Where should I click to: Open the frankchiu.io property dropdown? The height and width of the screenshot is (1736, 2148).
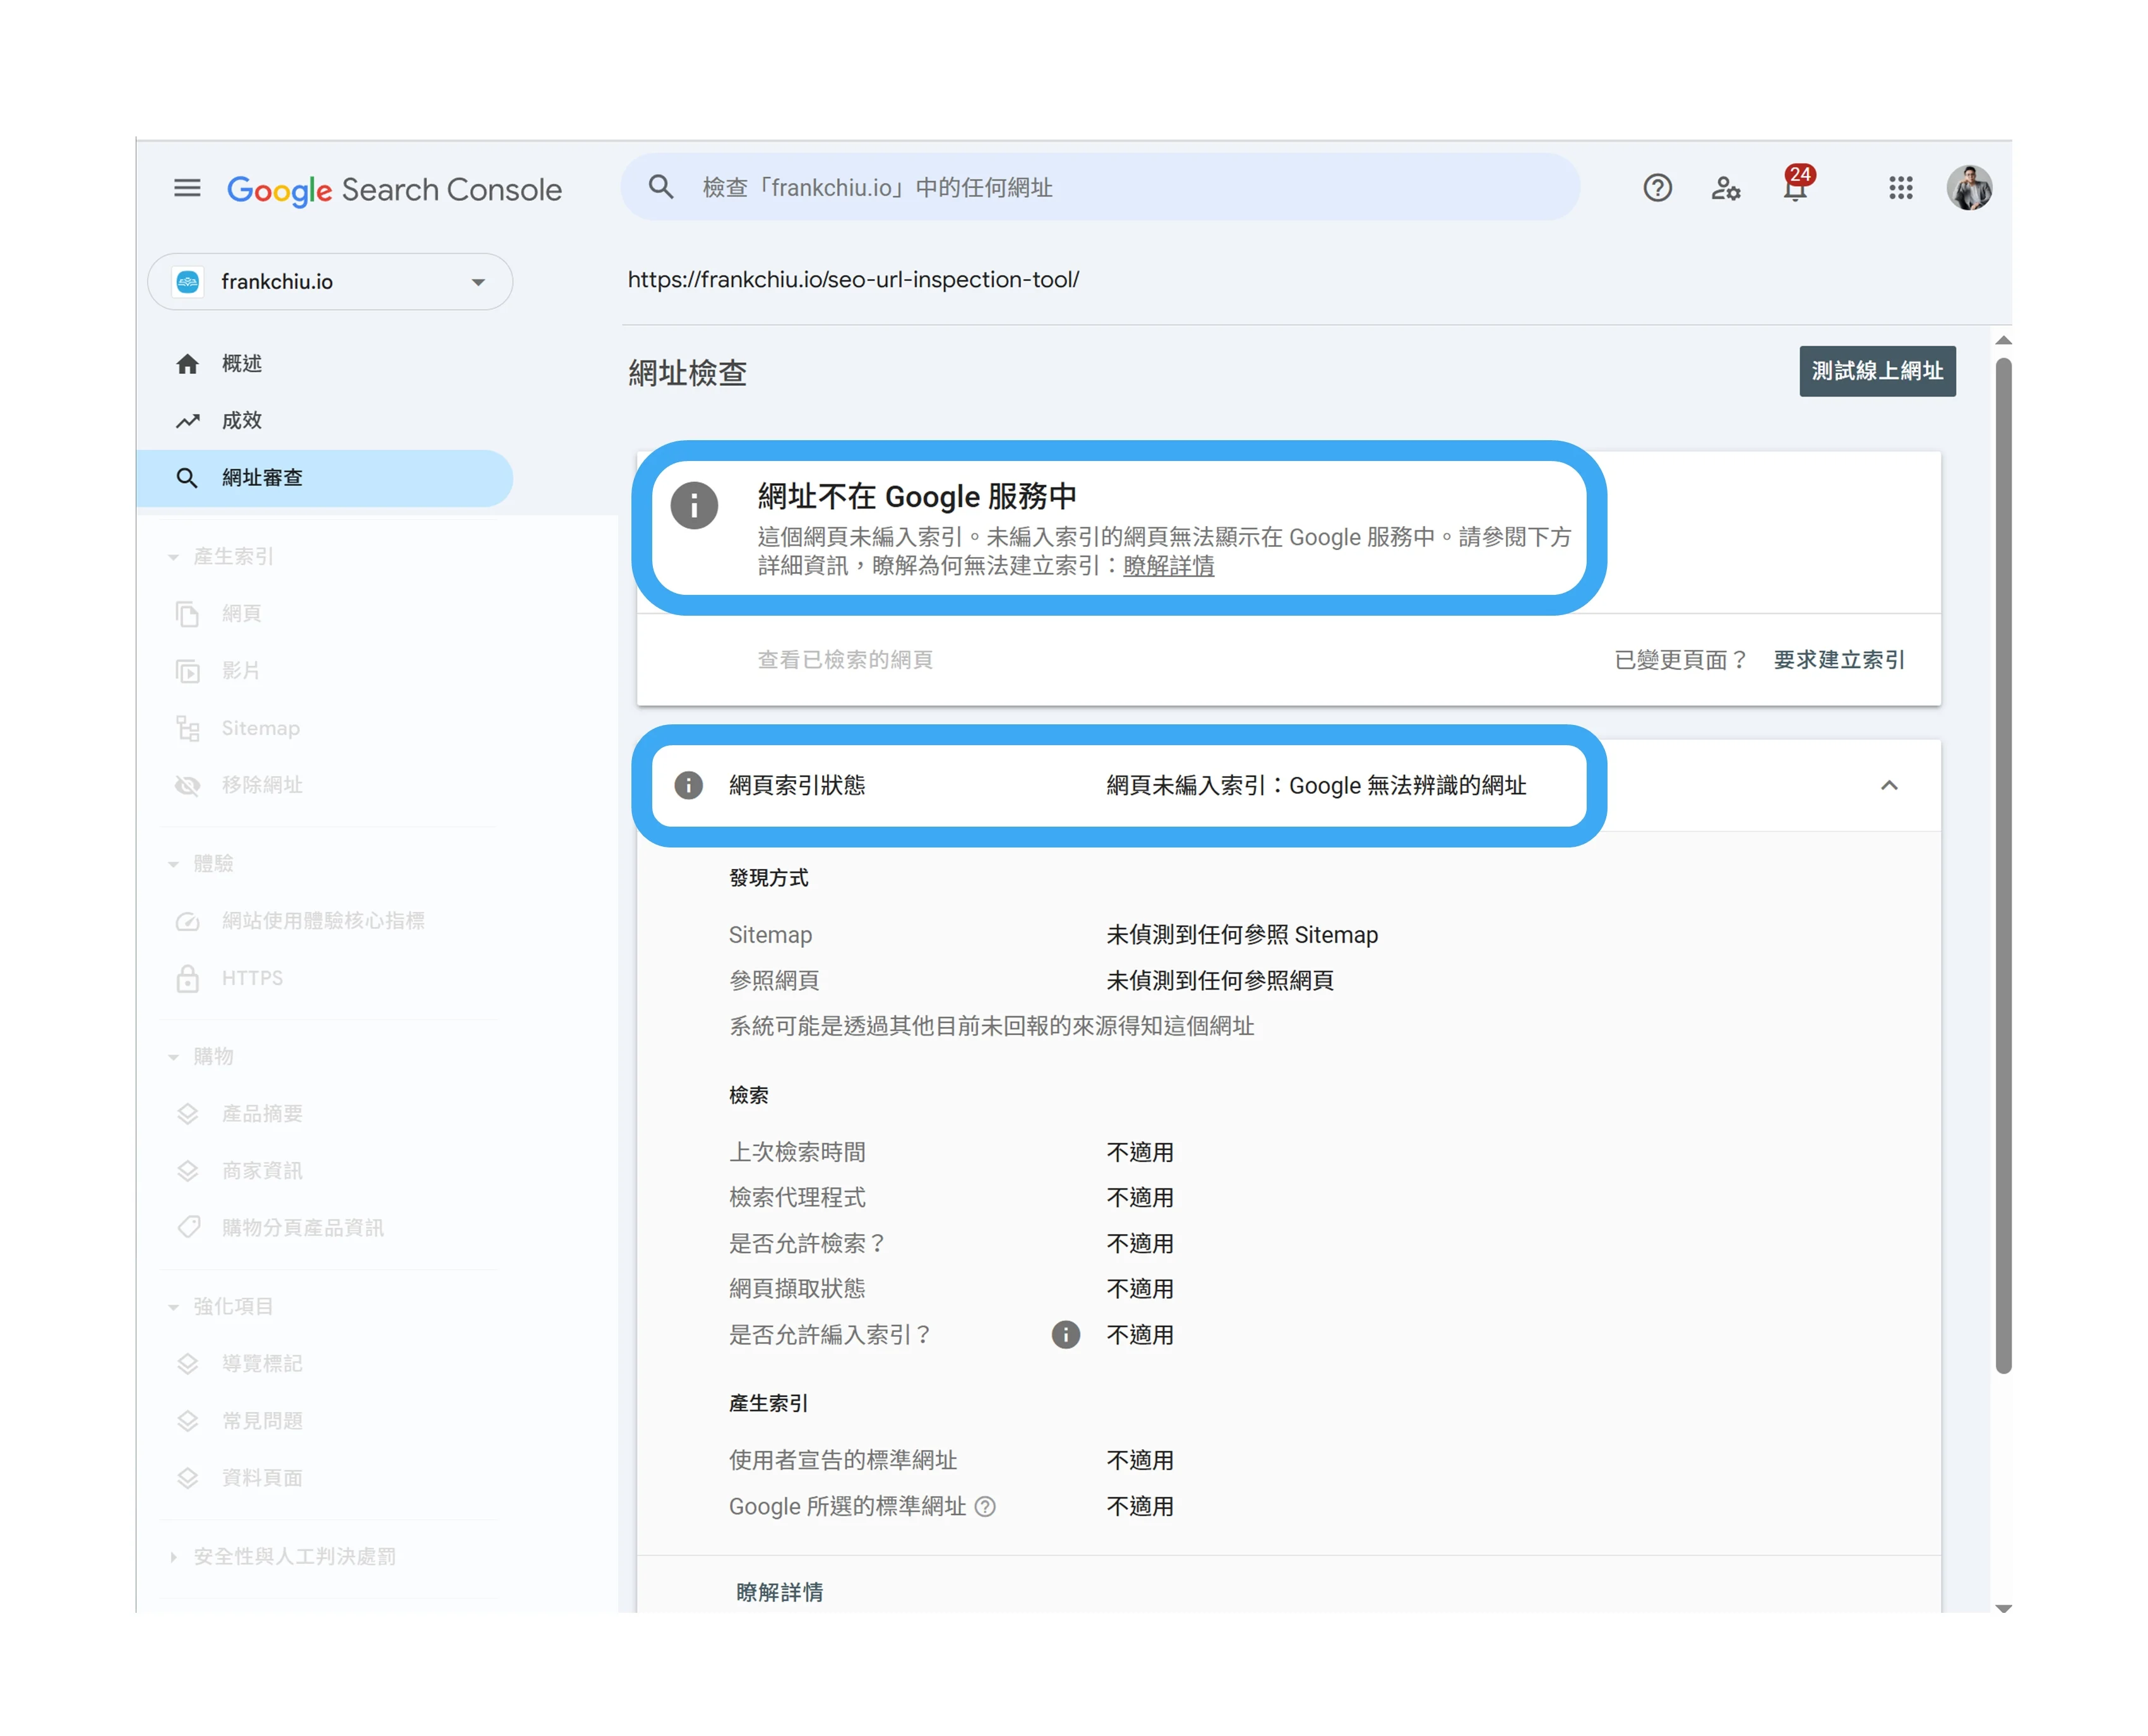[x=330, y=282]
